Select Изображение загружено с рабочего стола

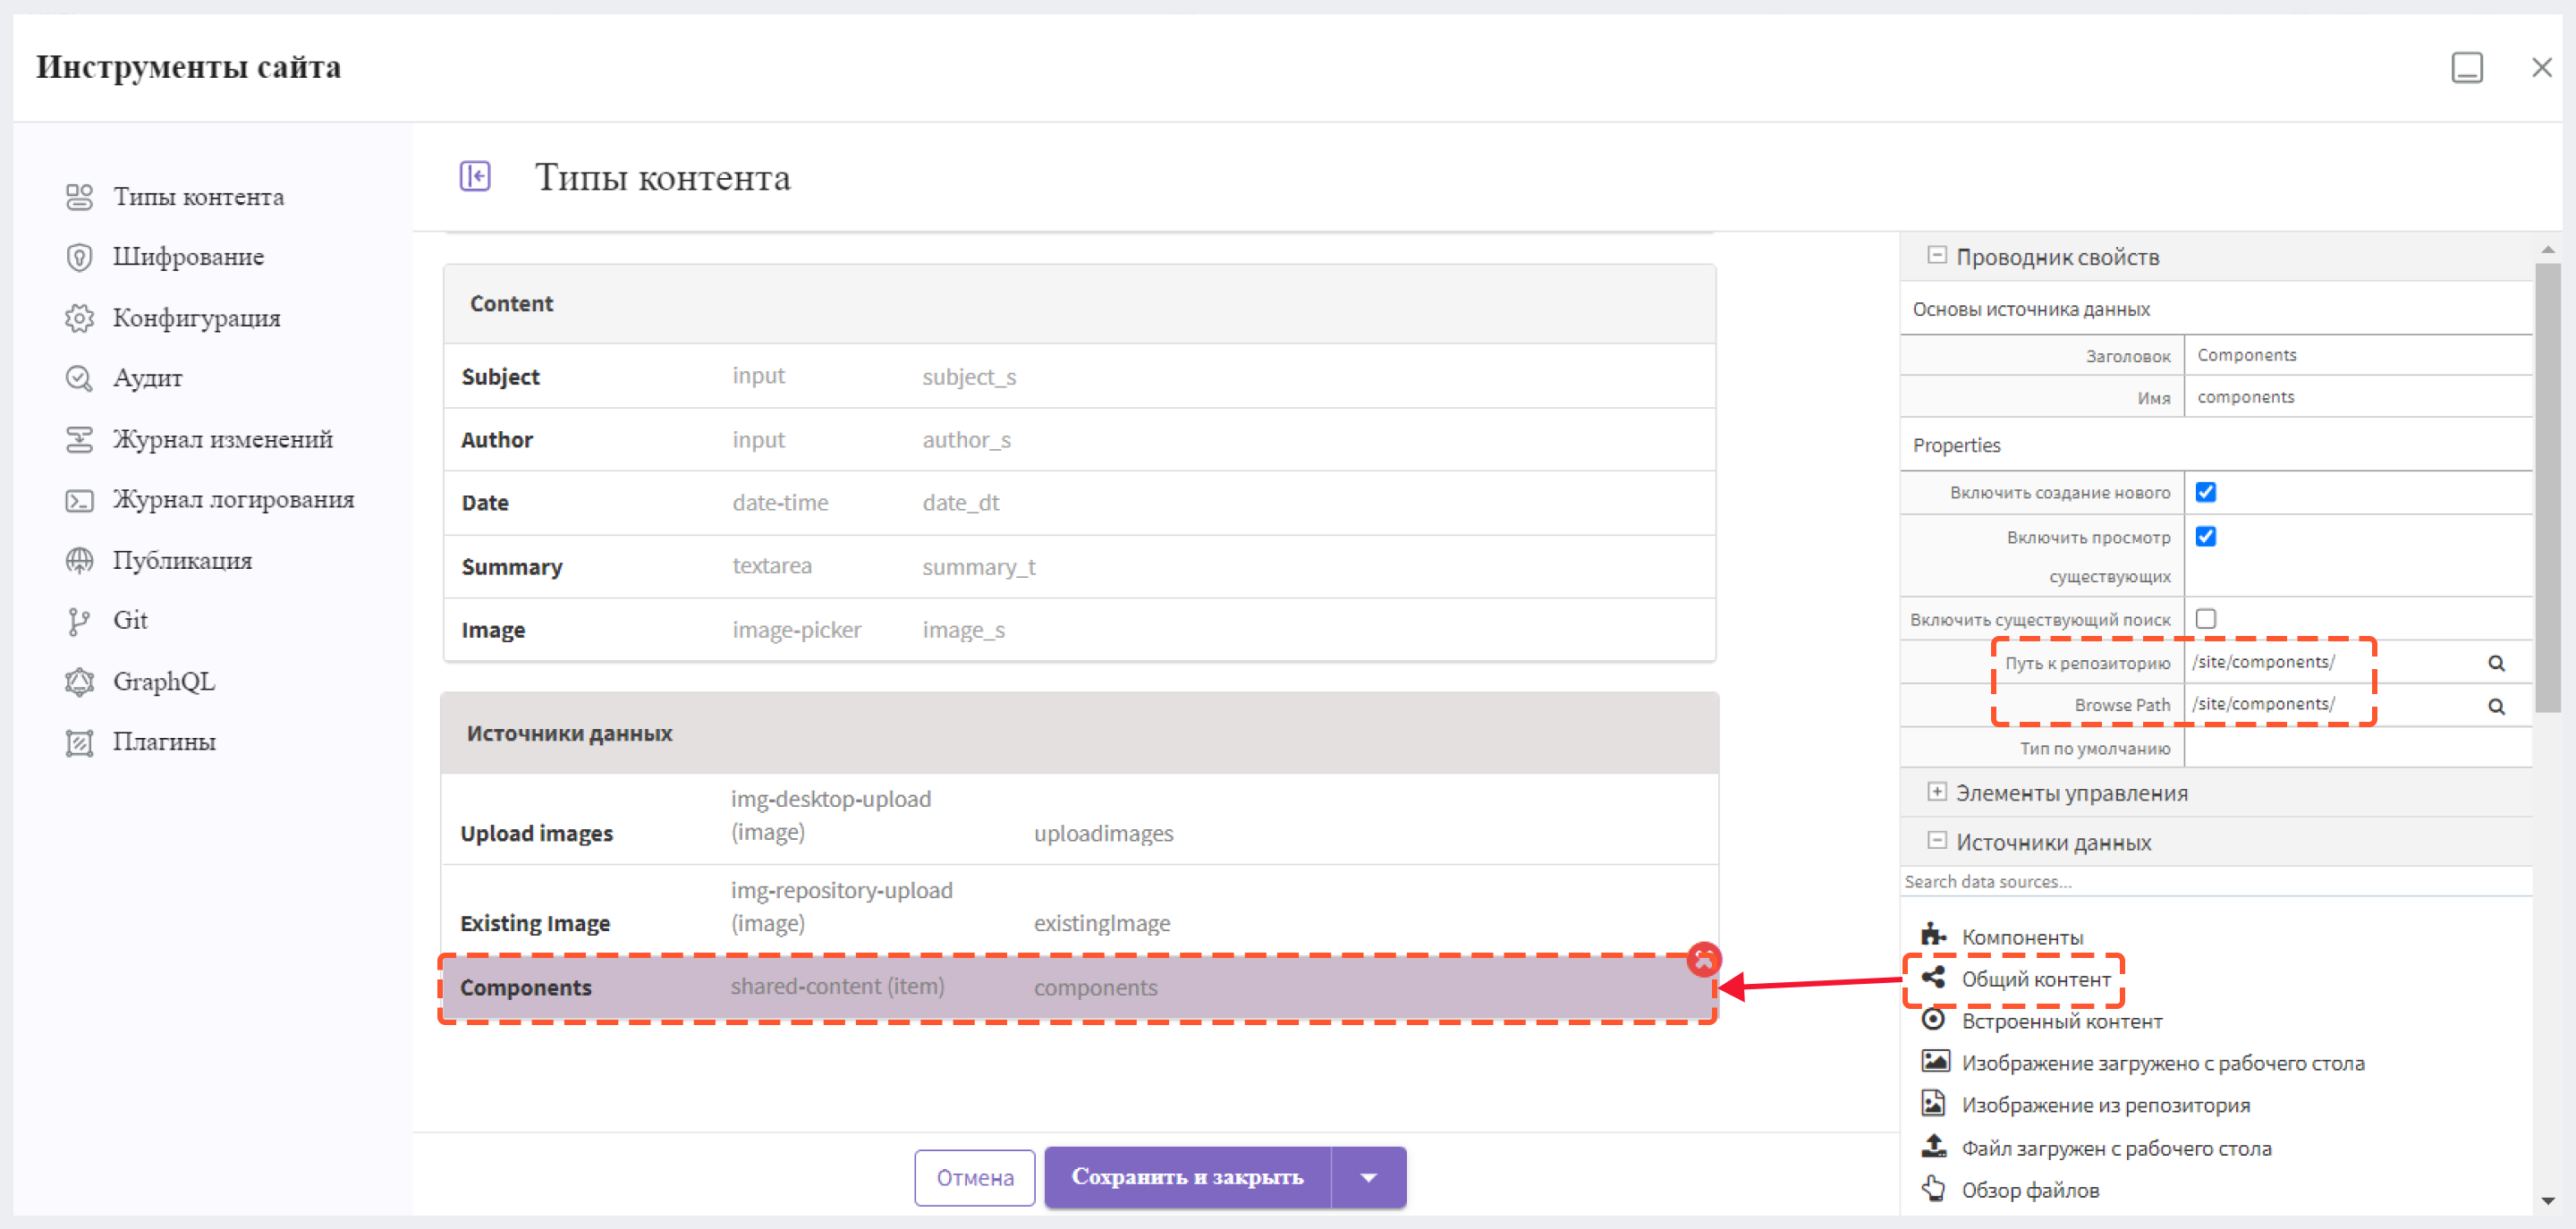tap(2162, 1063)
